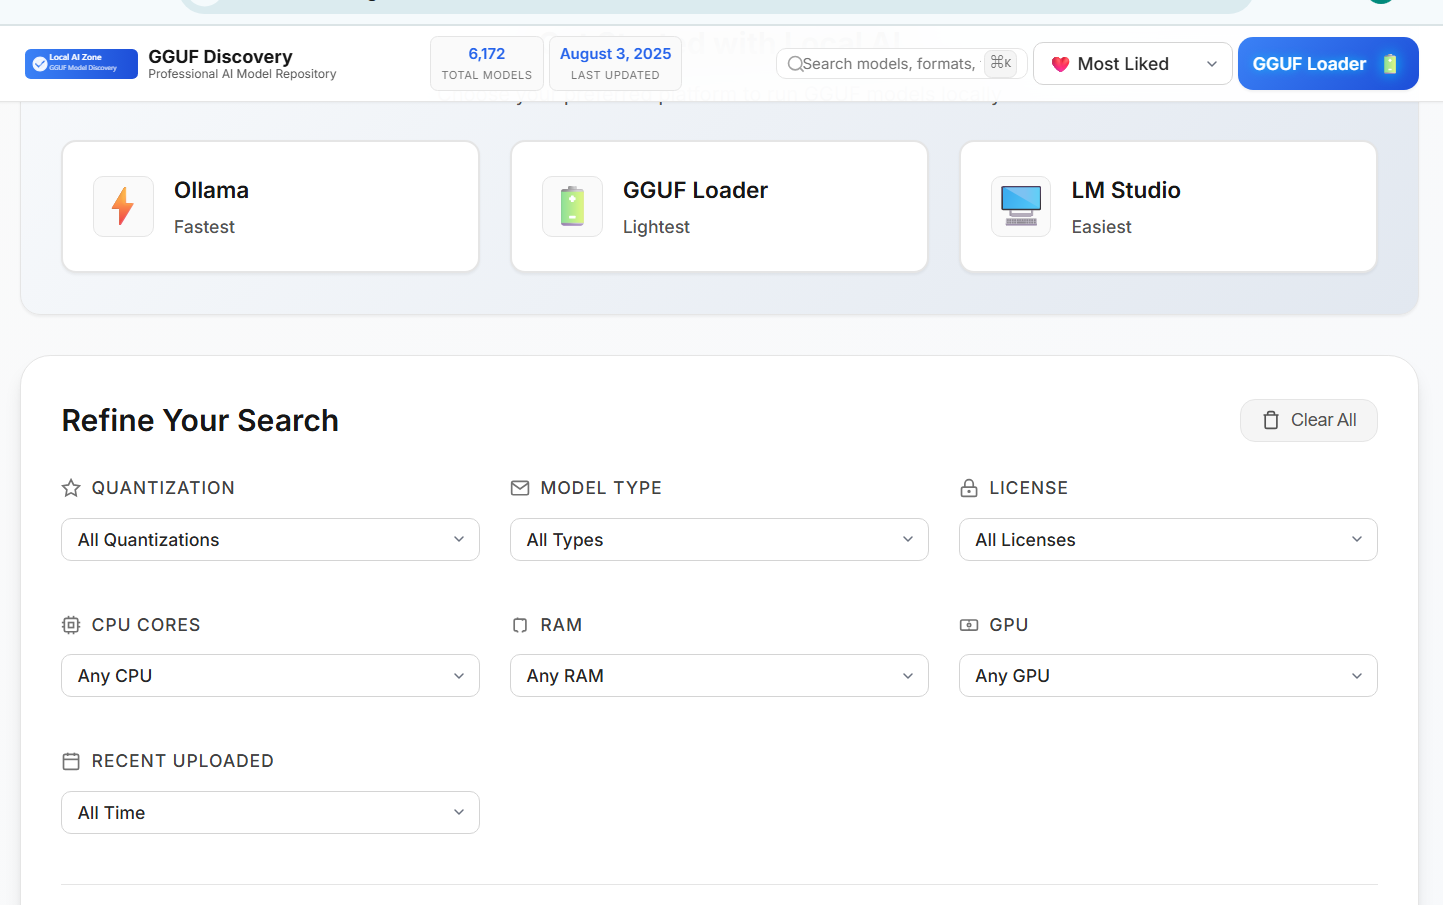The image size is (1443, 905).
Task: Open the Most Liked sort dropdown
Action: (x=1133, y=64)
